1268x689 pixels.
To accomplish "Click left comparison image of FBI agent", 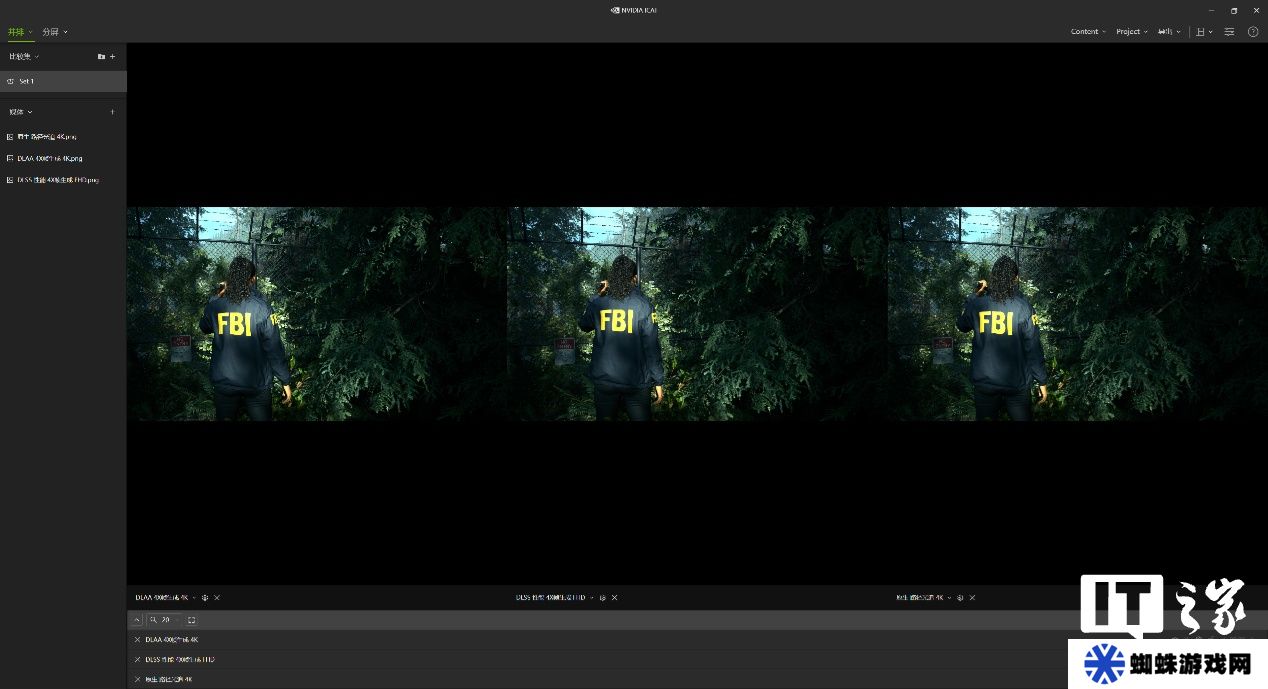I will tap(317, 314).
